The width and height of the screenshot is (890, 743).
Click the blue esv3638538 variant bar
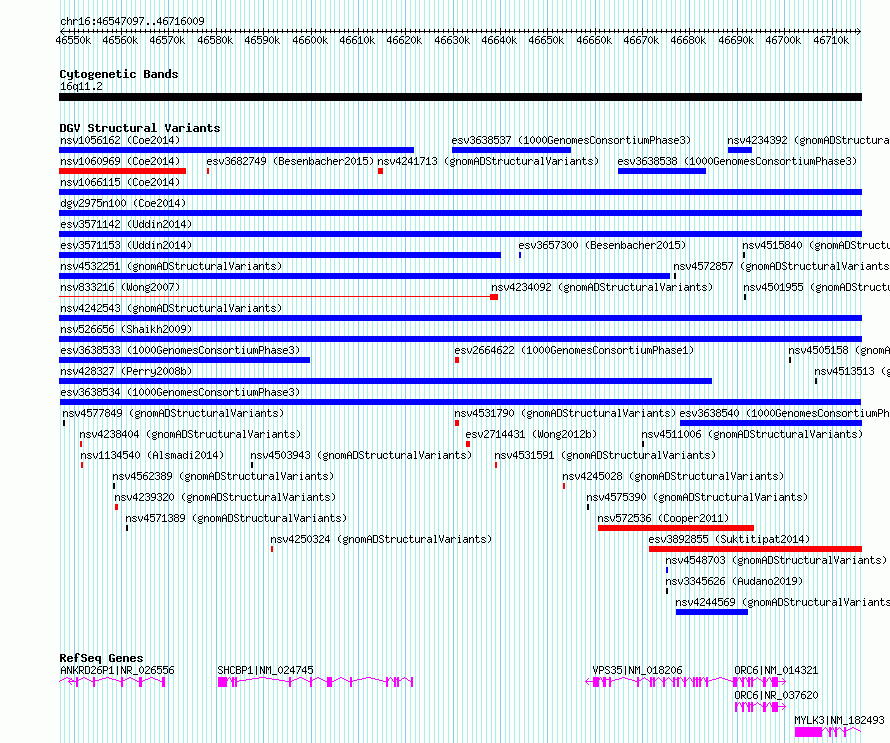click(662, 171)
